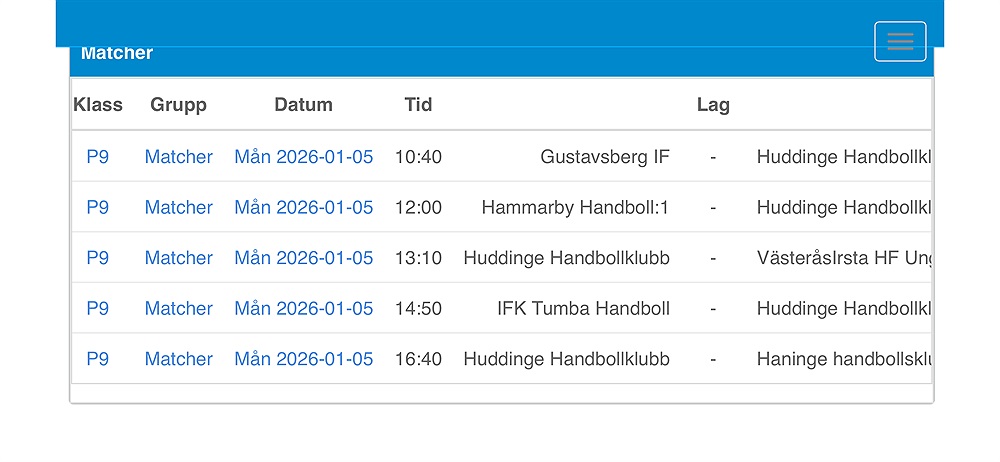Image resolution: width=1000 pixels, height=462 pixels.
Task: Open Matcher group link for Gustavsberg IF match
Action: (178, 157)
